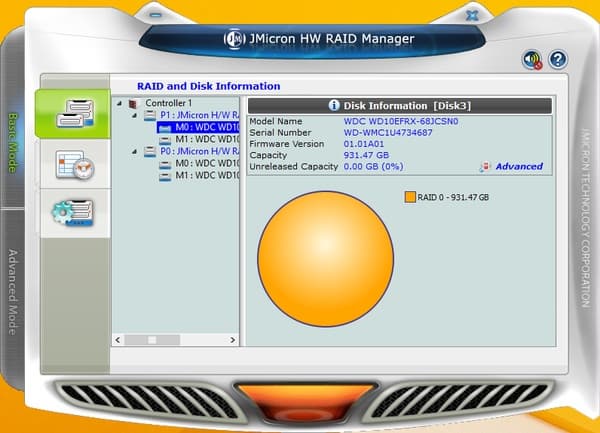Click the tree scrollbar right arrow
This screenshot has width=600, height=433.
coord(233,340)
